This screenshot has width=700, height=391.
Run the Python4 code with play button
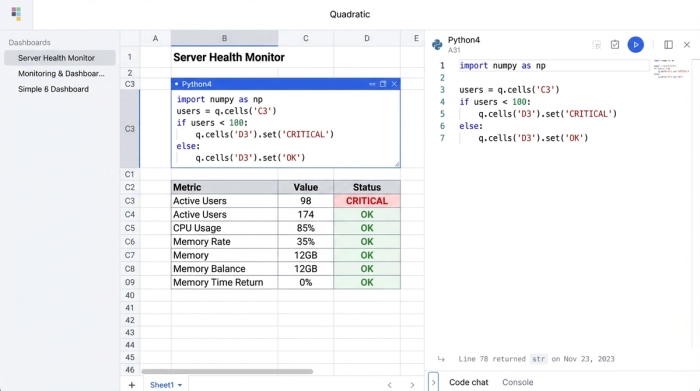point(635,45)
